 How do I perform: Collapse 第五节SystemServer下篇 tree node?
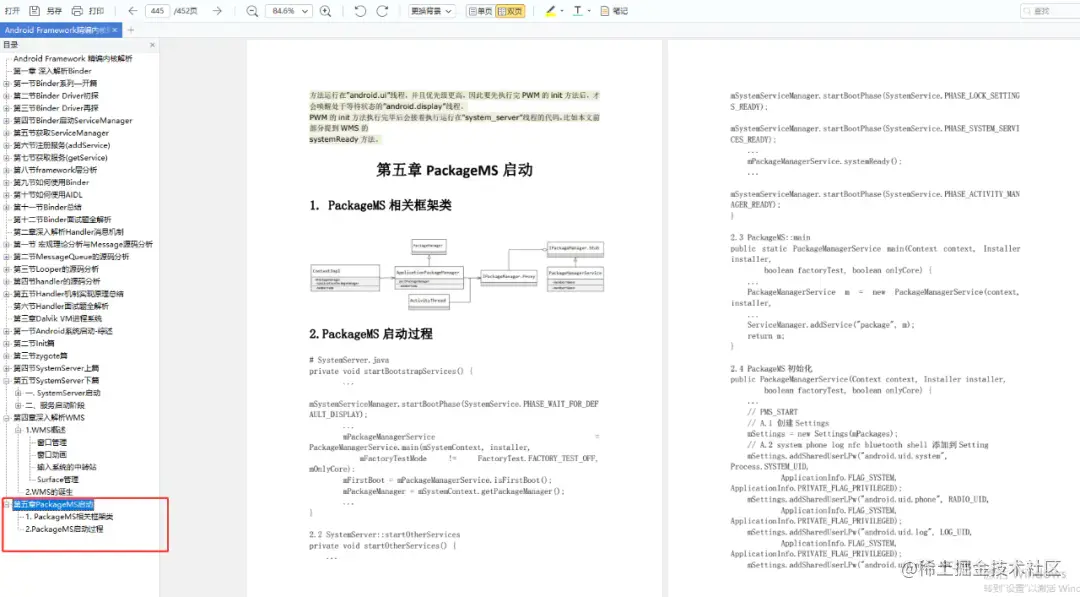coord(7,380)
